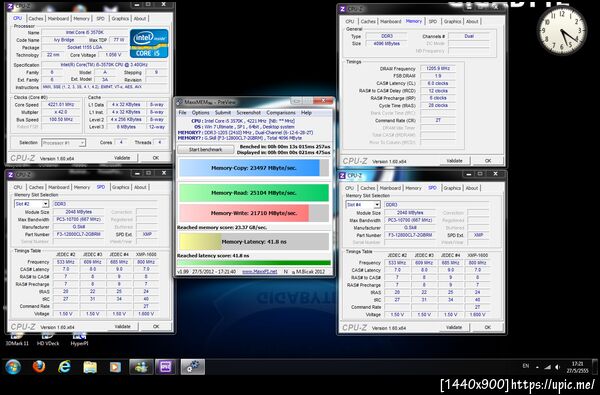Open the Help menu in MaxxMEM
The image size is (600, 395).
(306, 113)
